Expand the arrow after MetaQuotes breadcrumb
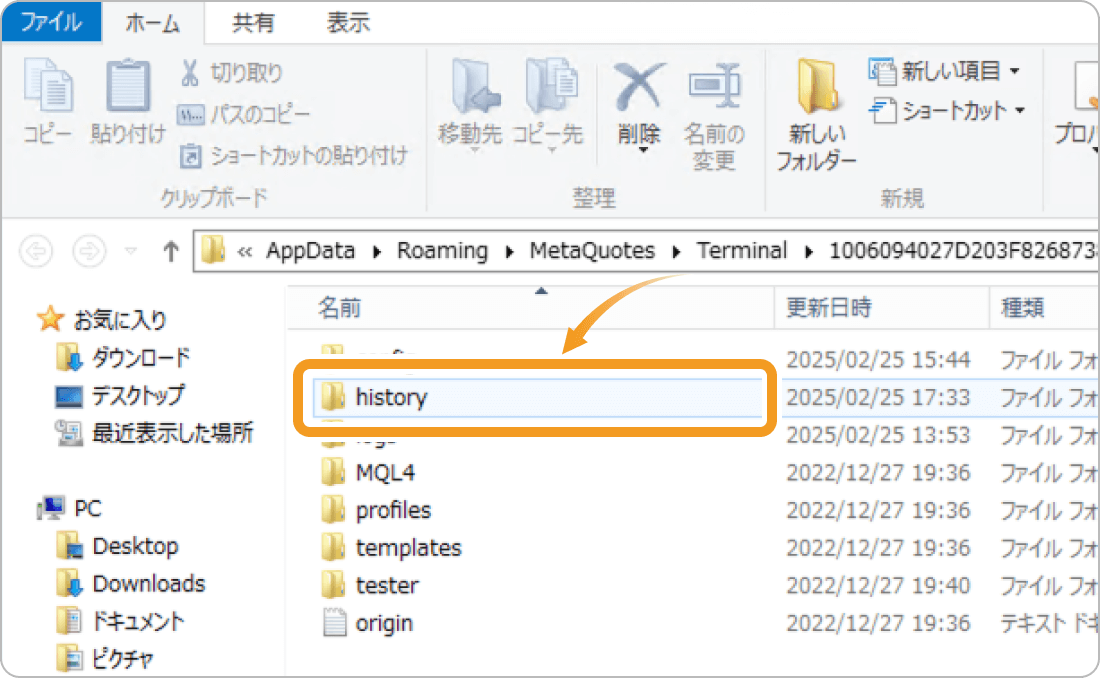Image resolution: width=1100 pixels, height=678 pixels. pos(676,251)
